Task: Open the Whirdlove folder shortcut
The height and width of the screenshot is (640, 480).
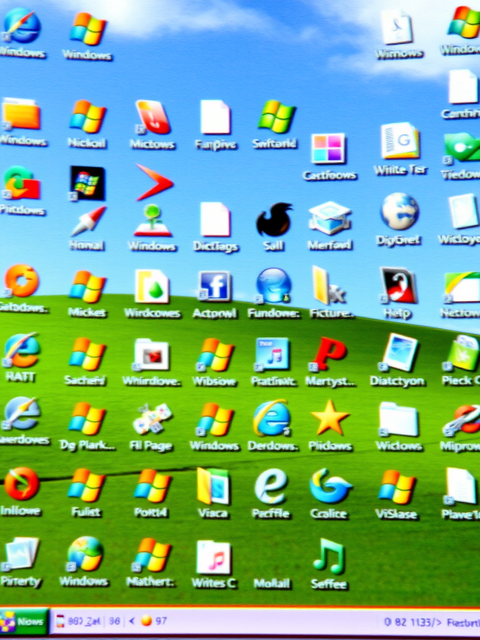Action: click(x=151, y=355)
